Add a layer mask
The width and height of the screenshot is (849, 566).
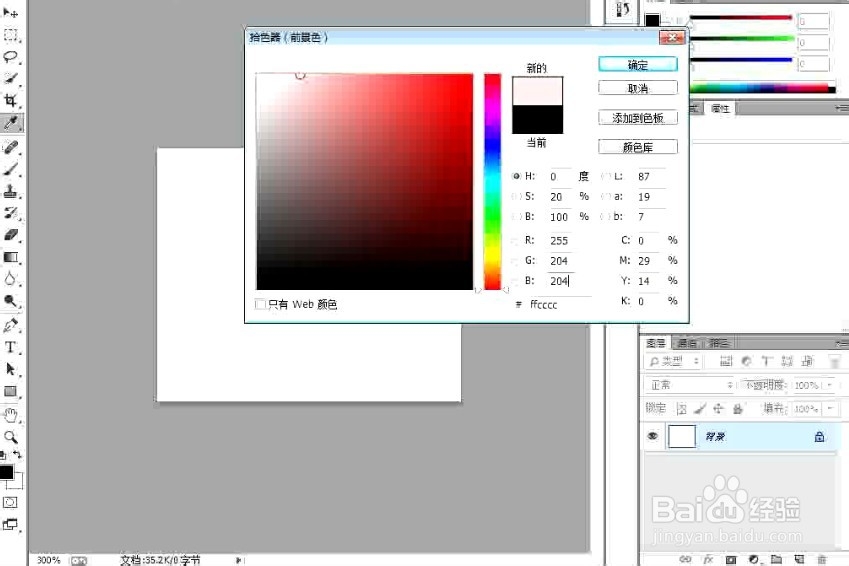tap(731, 559)
